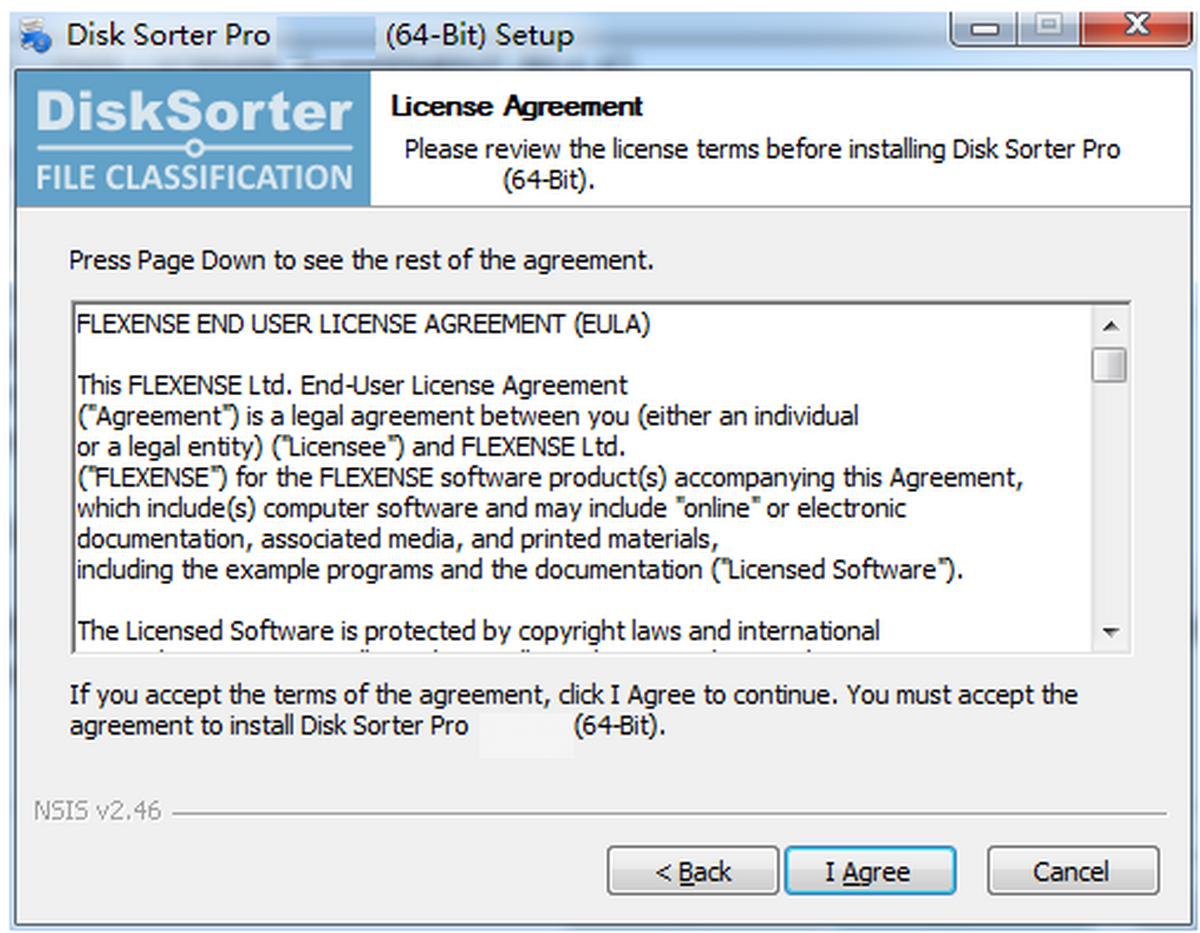Click the License Agreement heading
Viewport: 1200px width, 933px height.
click(x=516, y=106)
